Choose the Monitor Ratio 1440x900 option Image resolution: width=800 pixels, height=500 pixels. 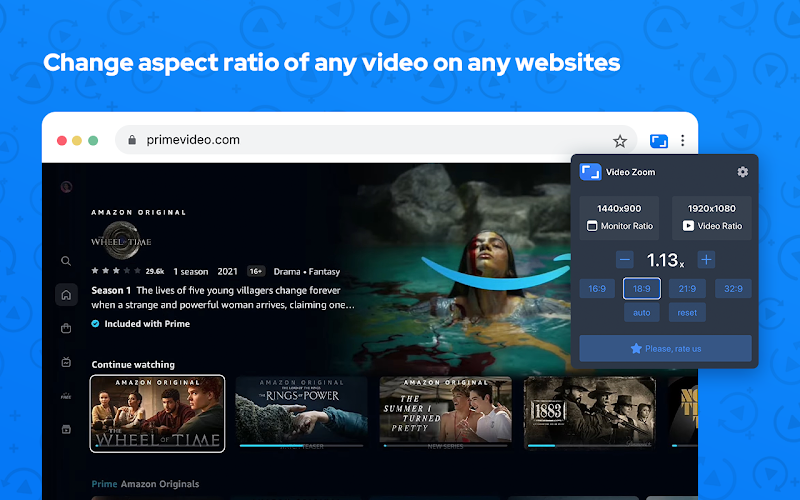click(619, 217)
